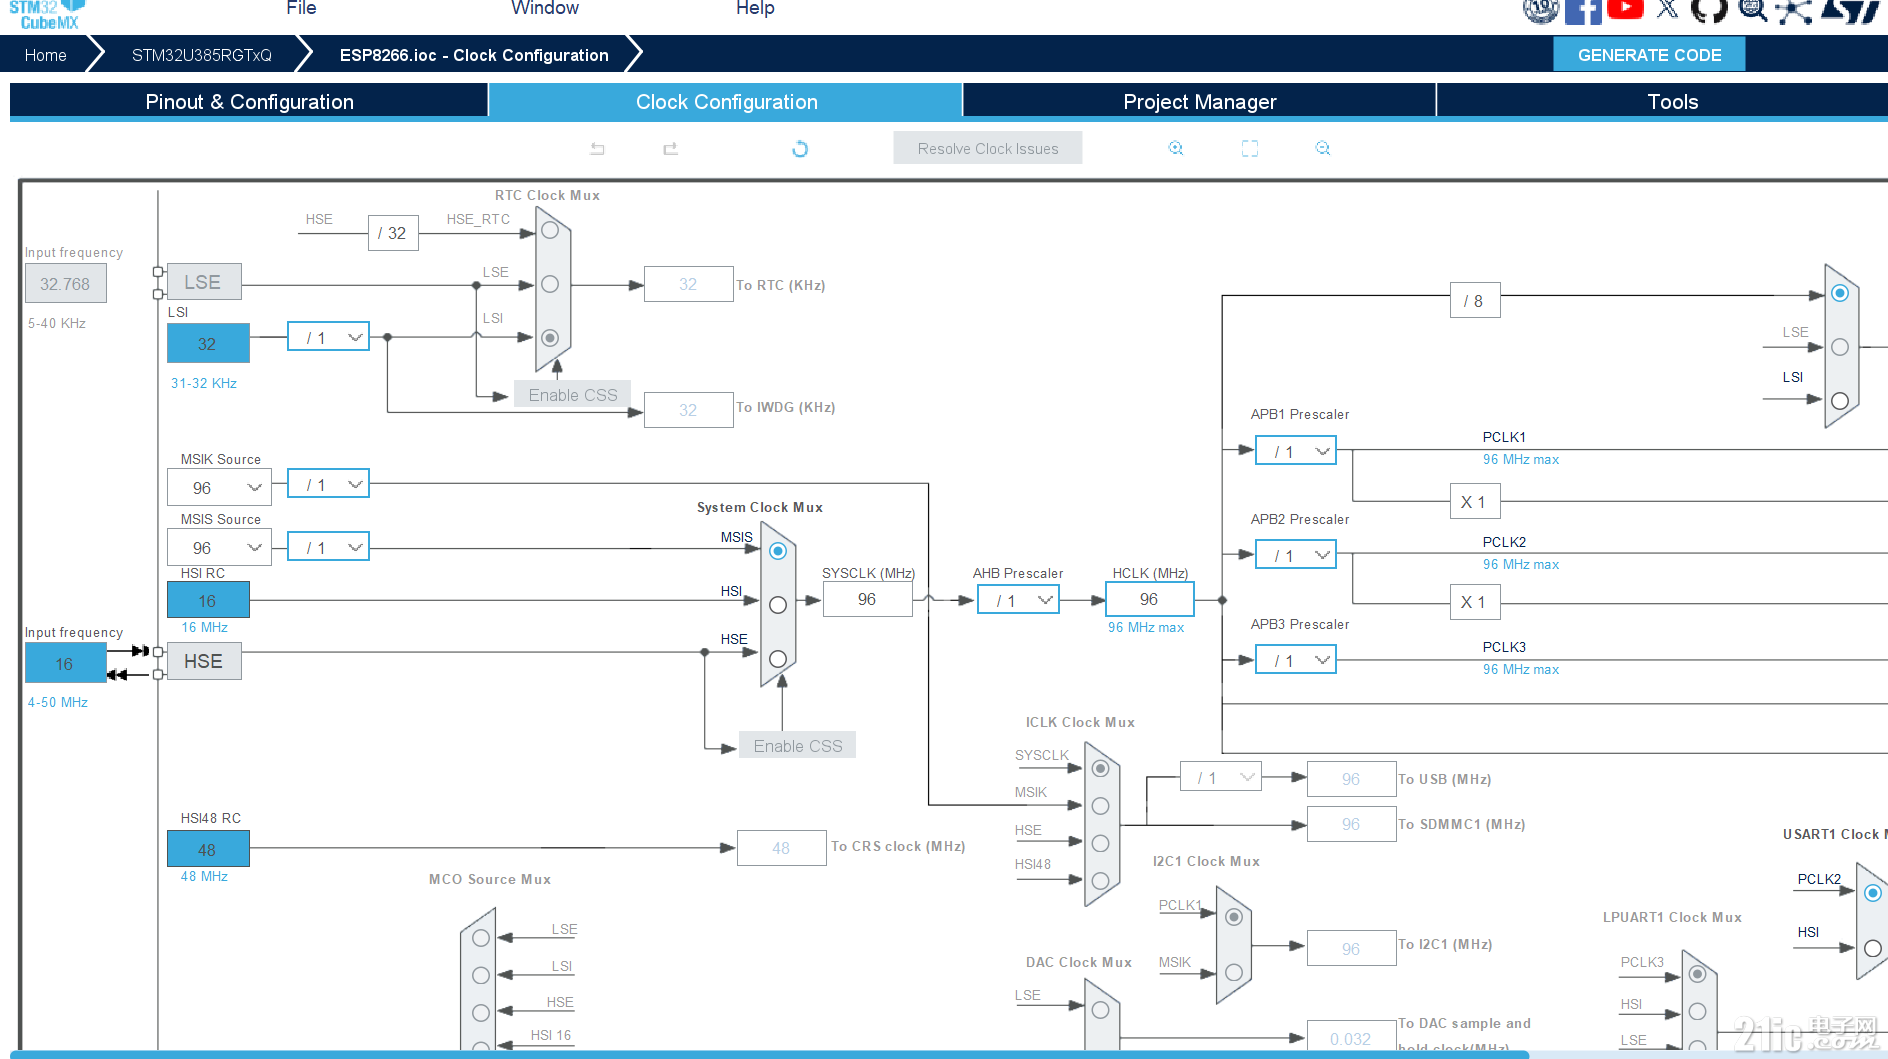
Task: Select HSI in System Clock Mux
Action: tap(778, 605)
